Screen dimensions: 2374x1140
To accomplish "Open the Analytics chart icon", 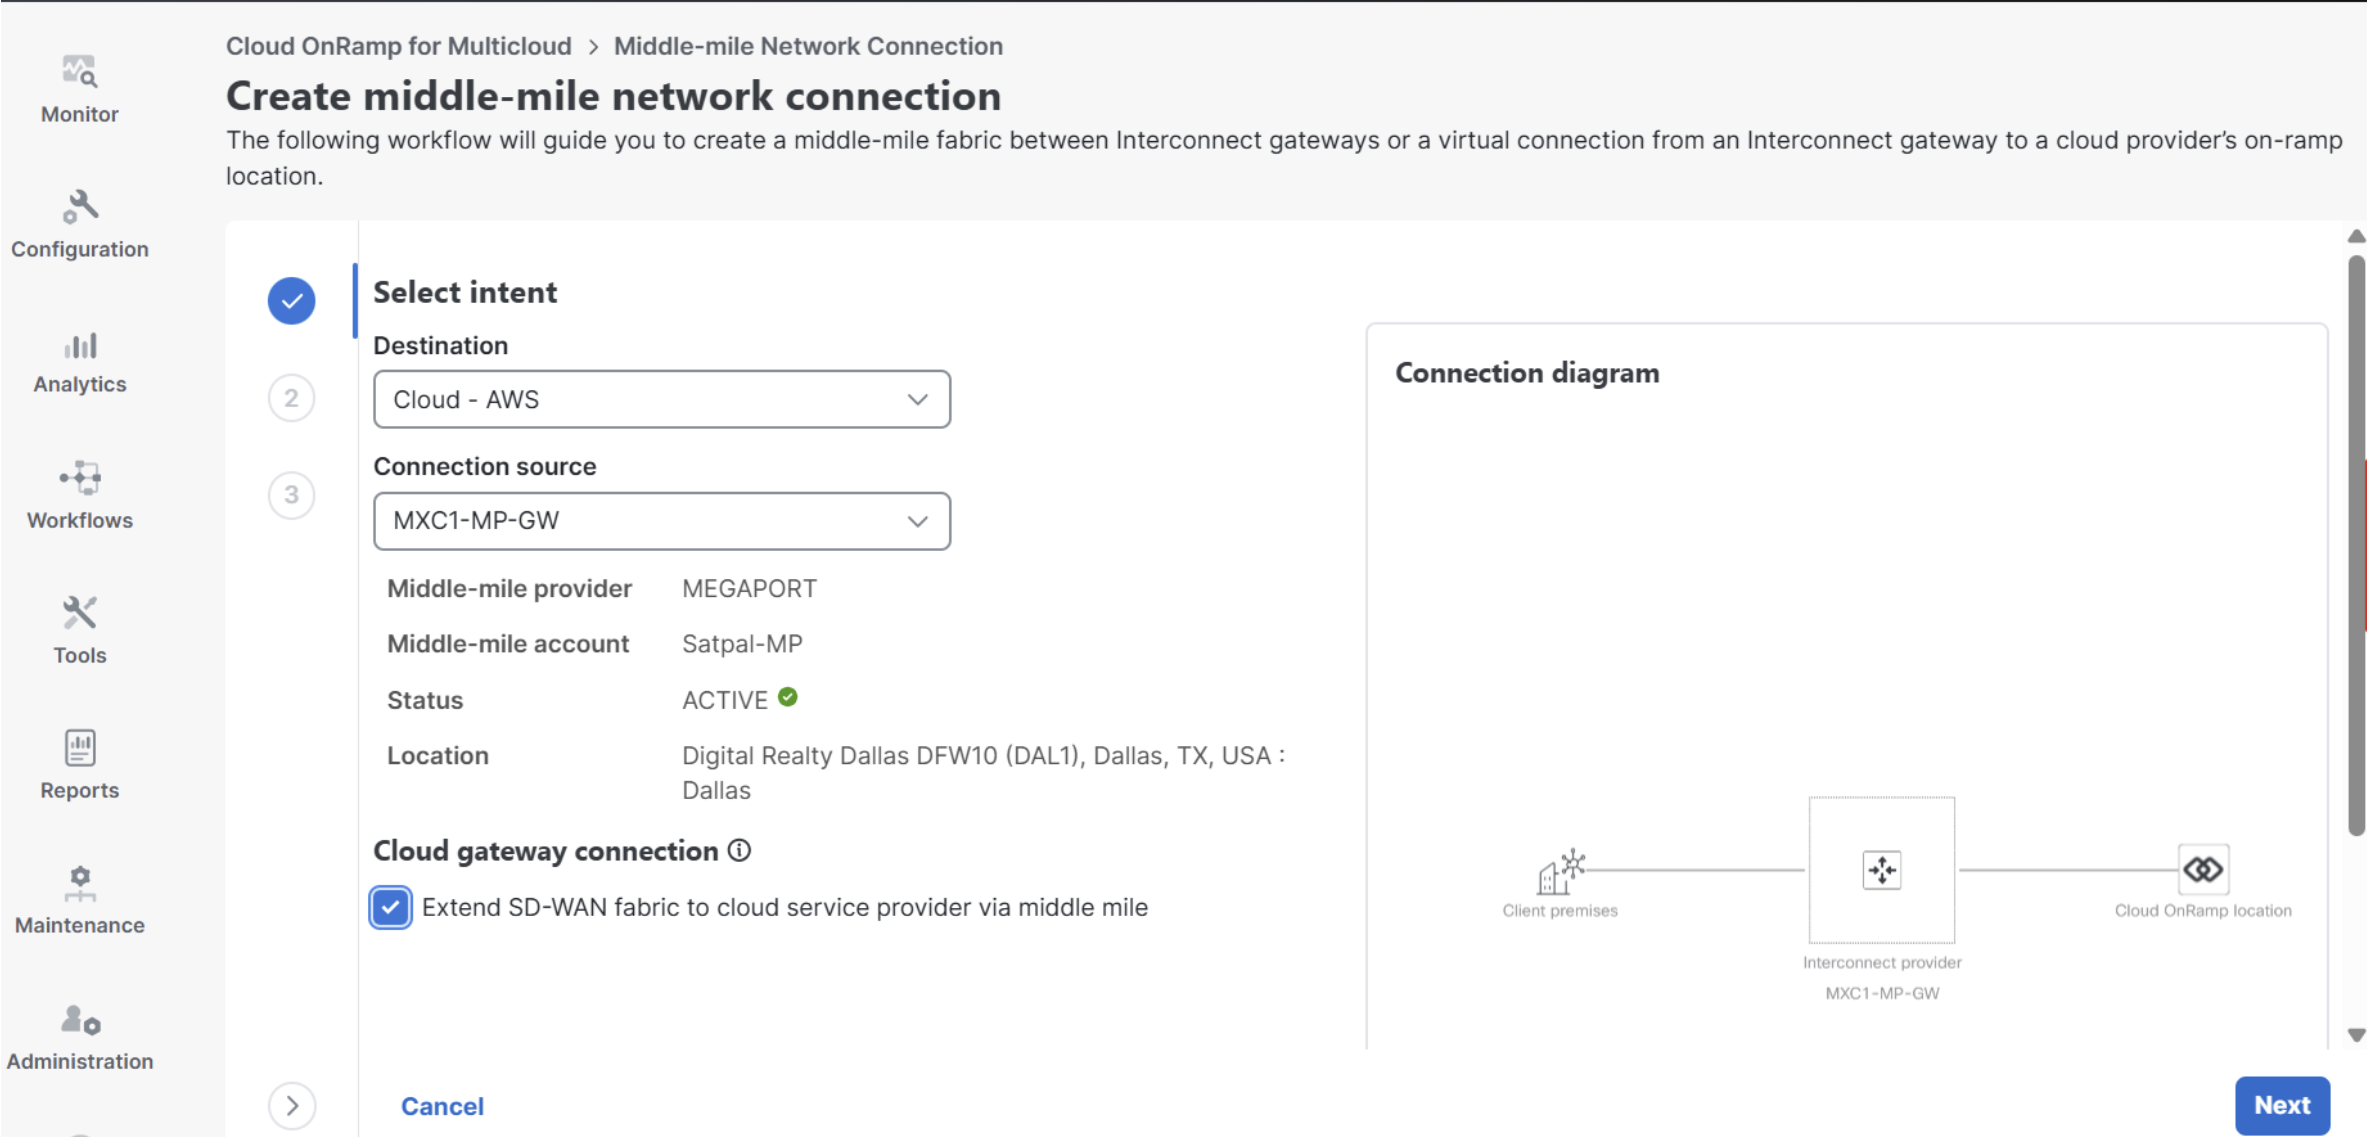I will [x=80, y=346].
